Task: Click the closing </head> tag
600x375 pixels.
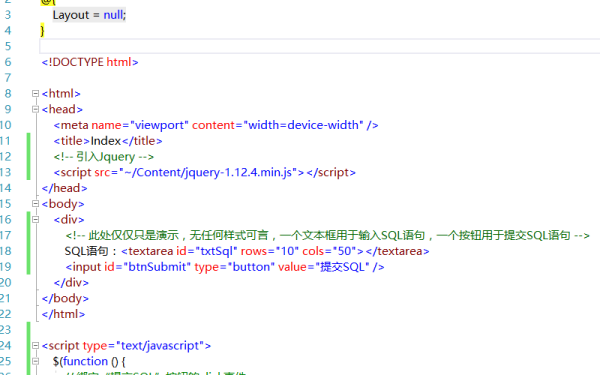Action: pyautogui.click(x=64, y=188)
